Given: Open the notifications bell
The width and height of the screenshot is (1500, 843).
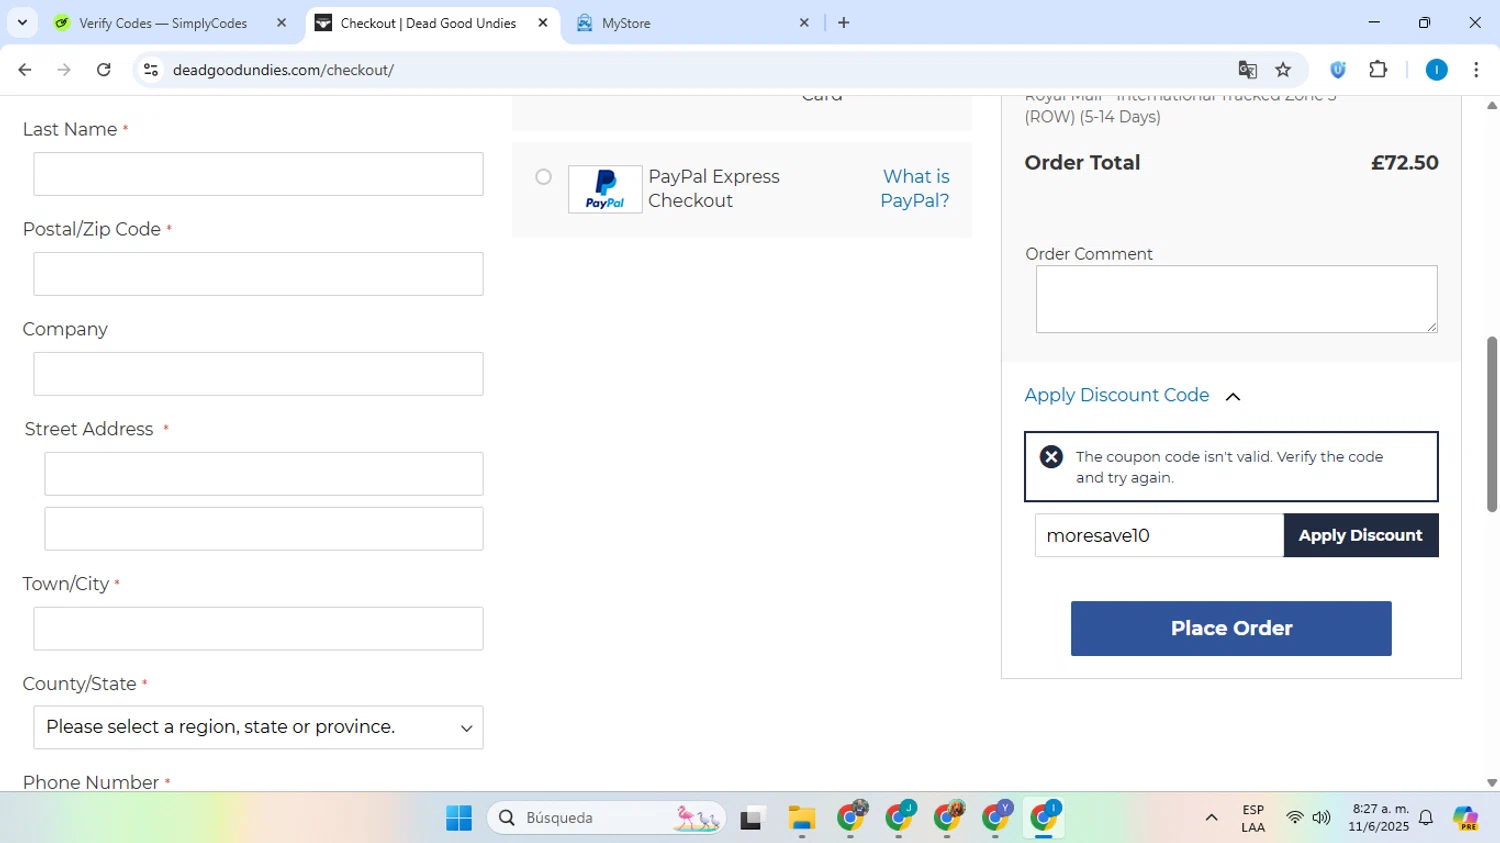Looking at the screenshot, I should coord(1426,818).
